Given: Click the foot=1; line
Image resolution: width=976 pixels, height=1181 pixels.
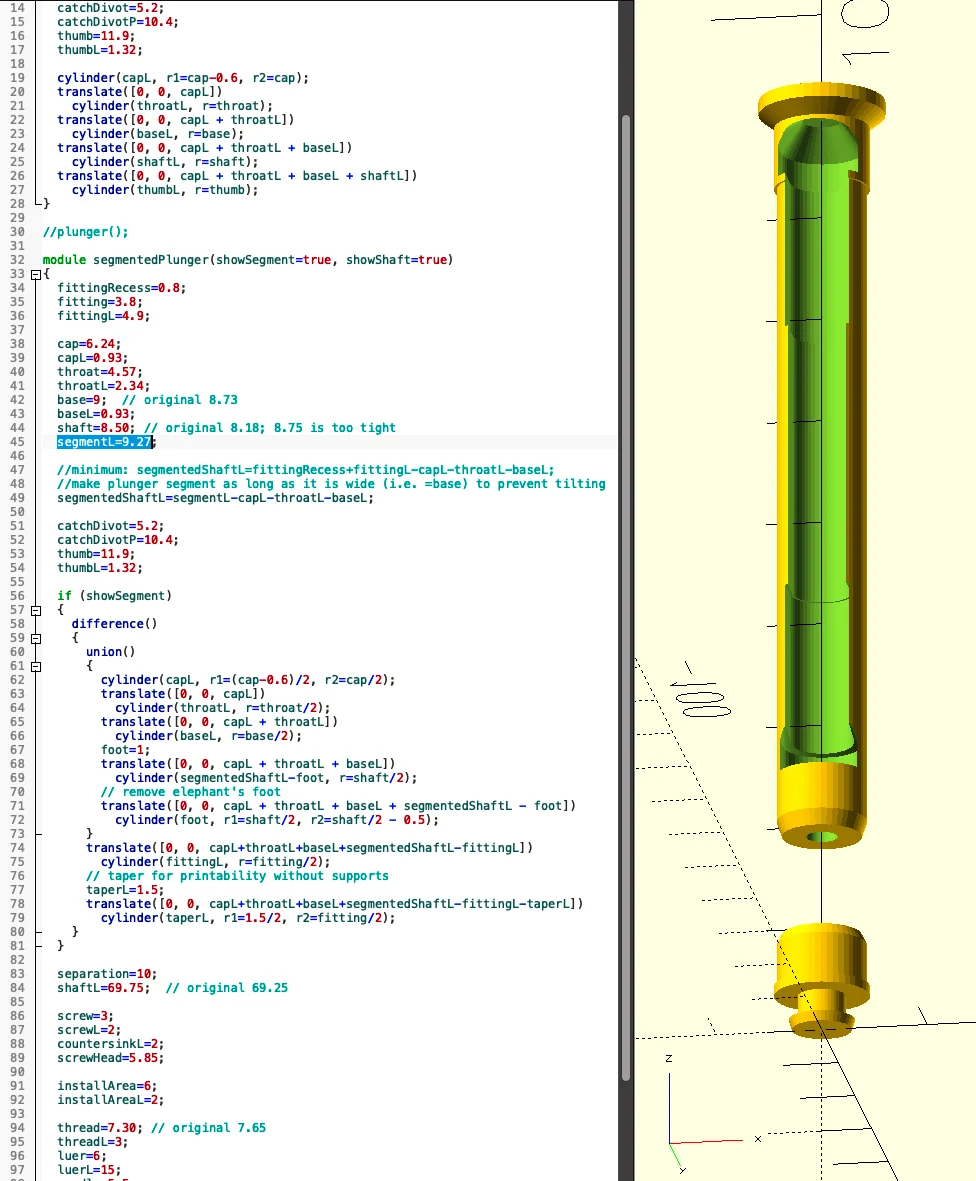Looking at the screenshot, I should (x=126, y=749).
